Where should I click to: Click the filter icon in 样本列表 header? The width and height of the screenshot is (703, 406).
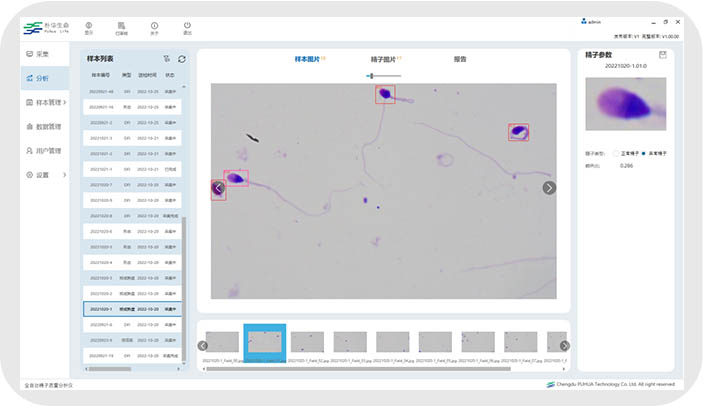coord(166,59)
